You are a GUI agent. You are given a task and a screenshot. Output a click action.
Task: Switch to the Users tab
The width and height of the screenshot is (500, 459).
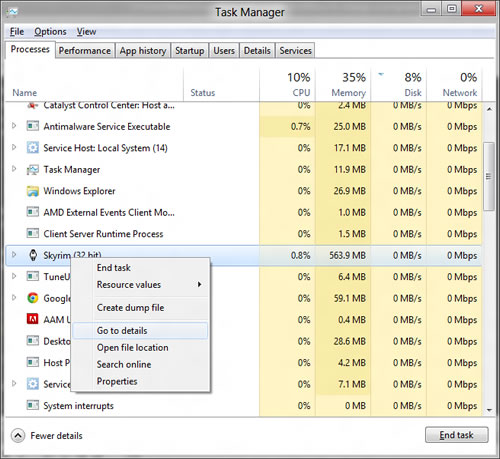tap(224, 51)
